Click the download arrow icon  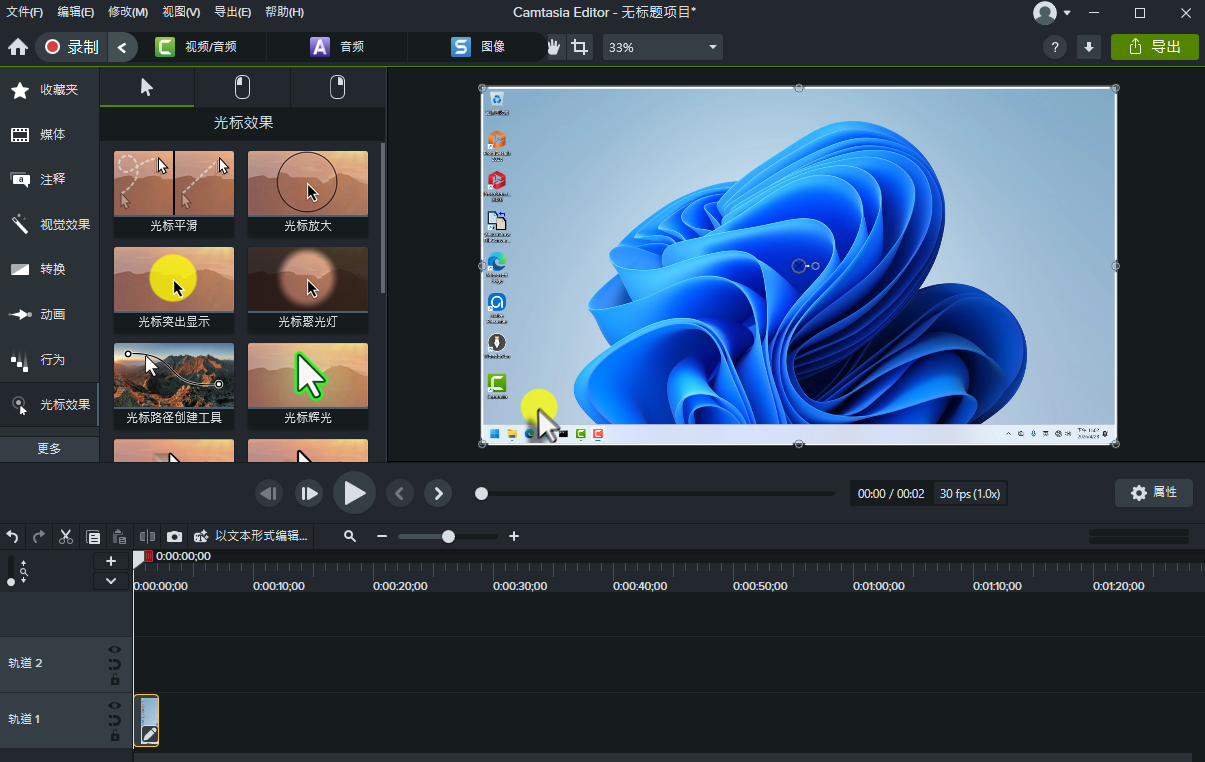point(1088,47)
